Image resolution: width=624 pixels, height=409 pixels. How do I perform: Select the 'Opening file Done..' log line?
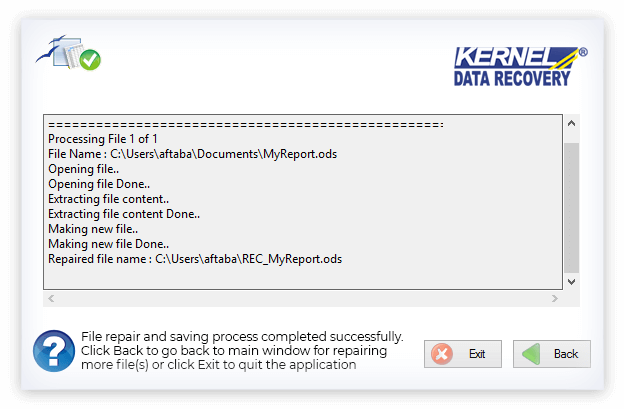(99, 184)
